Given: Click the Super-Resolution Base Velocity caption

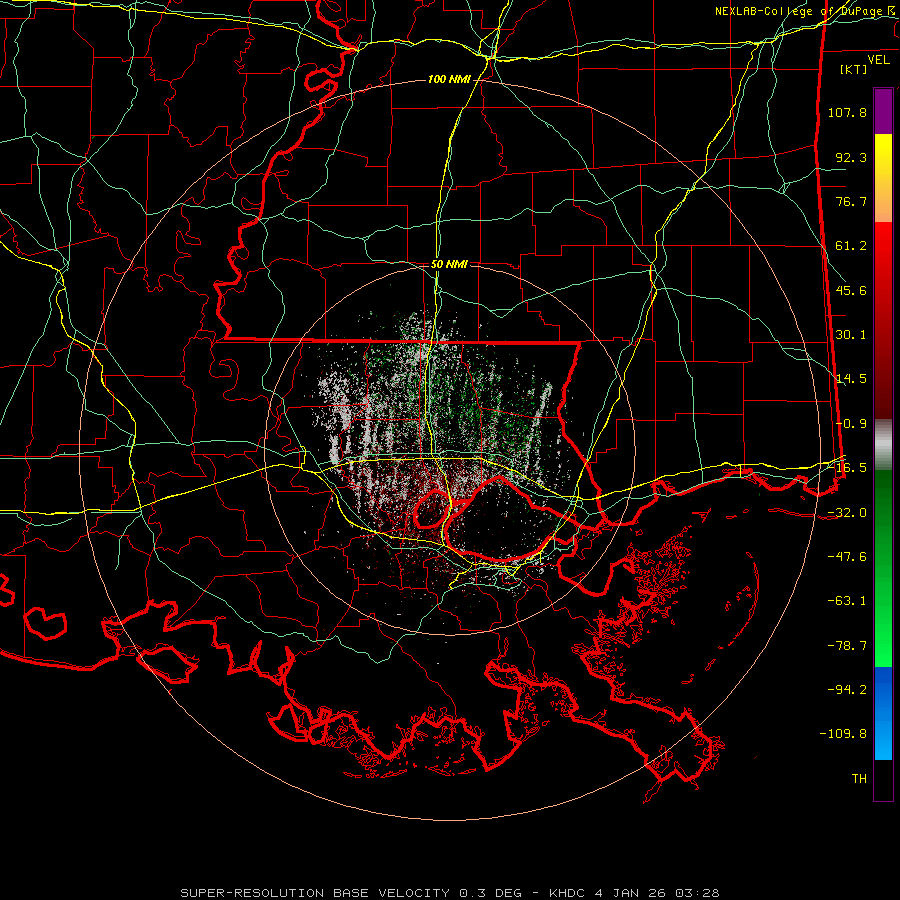Looking at the screenshot, I should coord(449,893).
